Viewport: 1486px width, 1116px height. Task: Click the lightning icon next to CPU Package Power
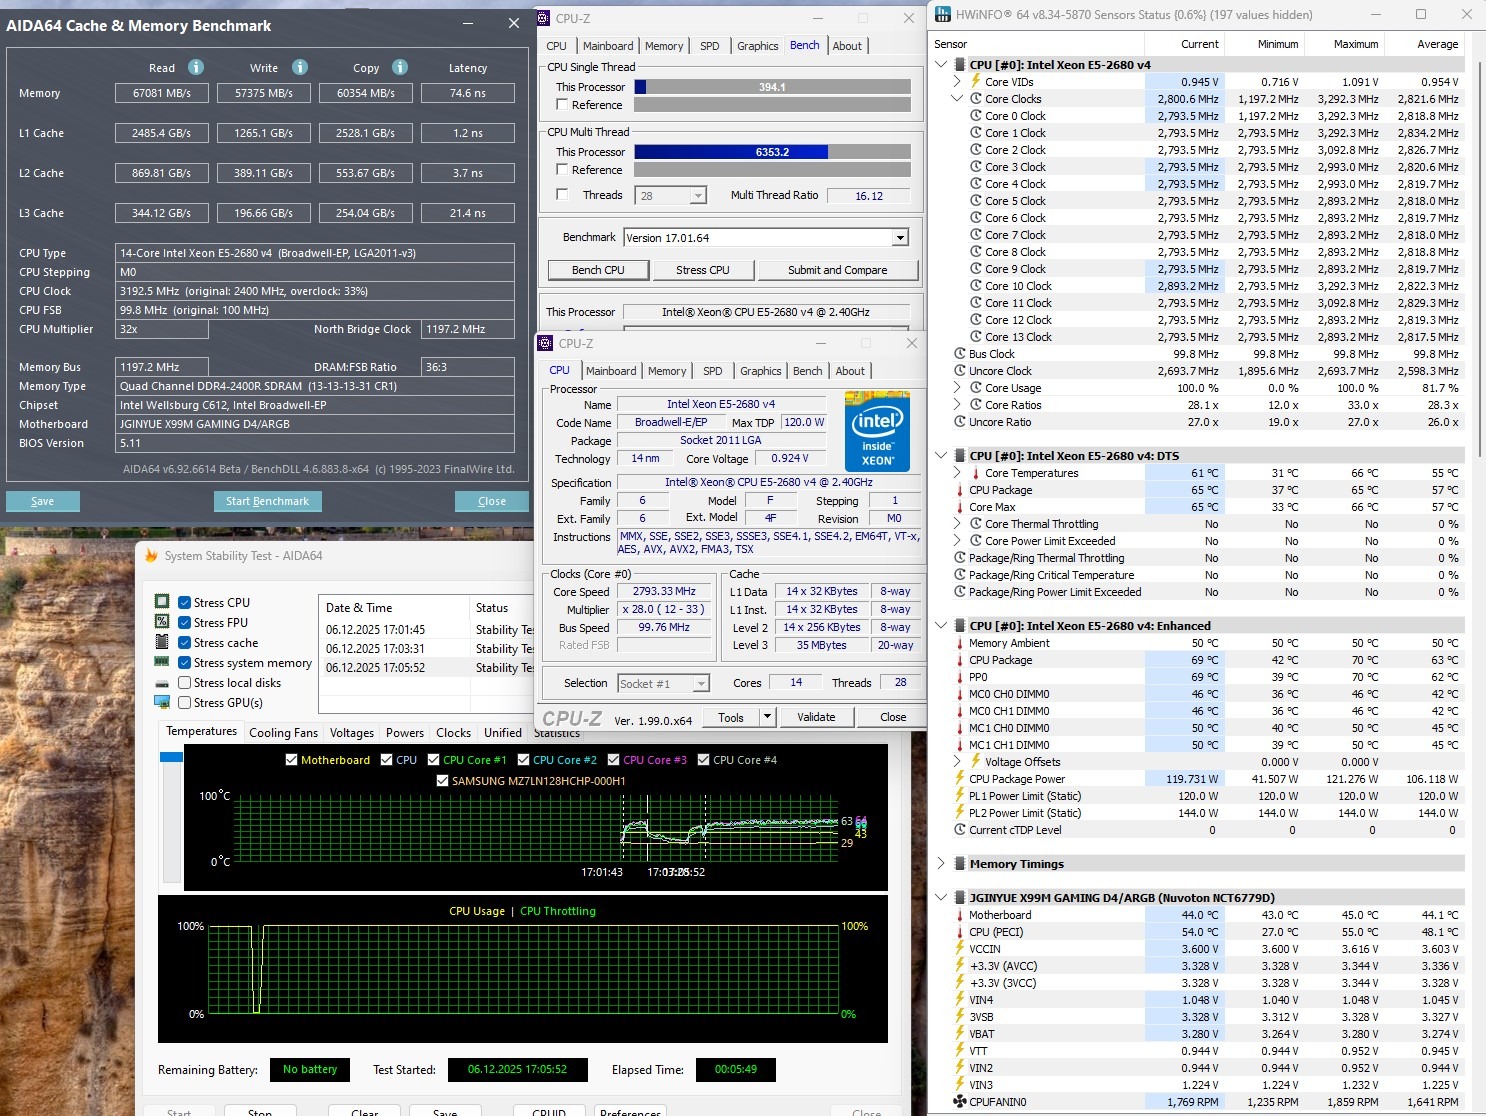coord(959,779)
